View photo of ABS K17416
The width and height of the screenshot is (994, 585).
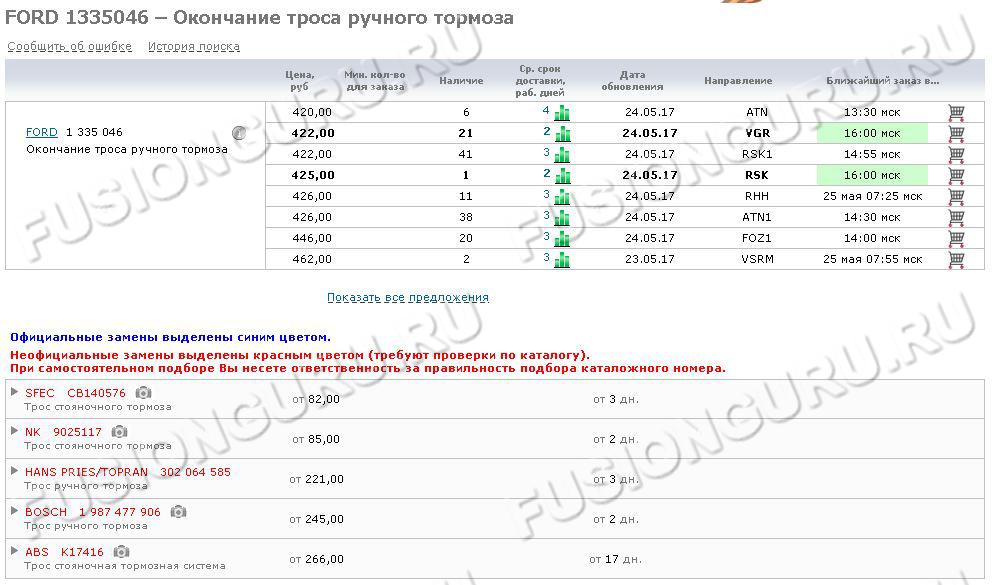[121, 551]
